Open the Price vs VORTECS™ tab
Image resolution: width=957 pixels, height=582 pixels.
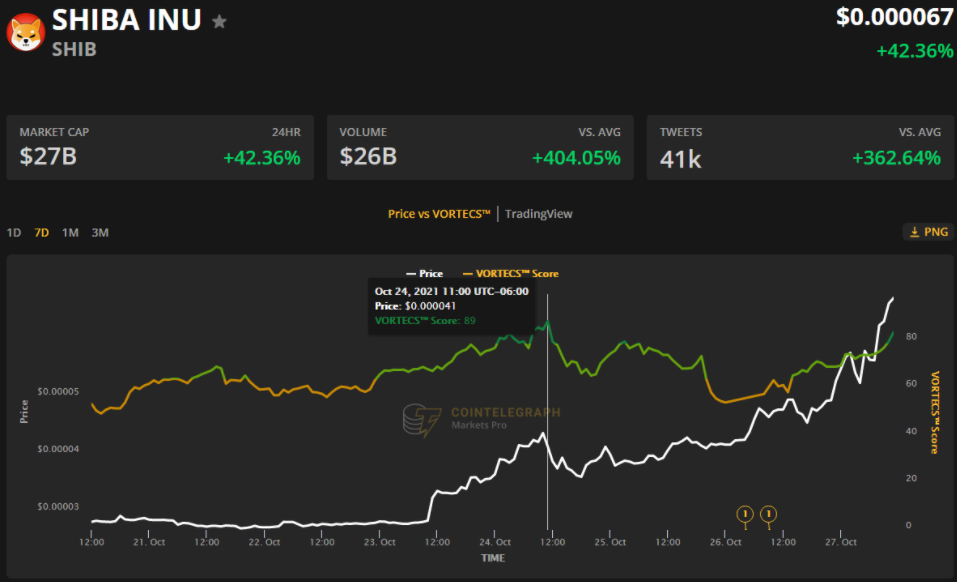point(439,214)
